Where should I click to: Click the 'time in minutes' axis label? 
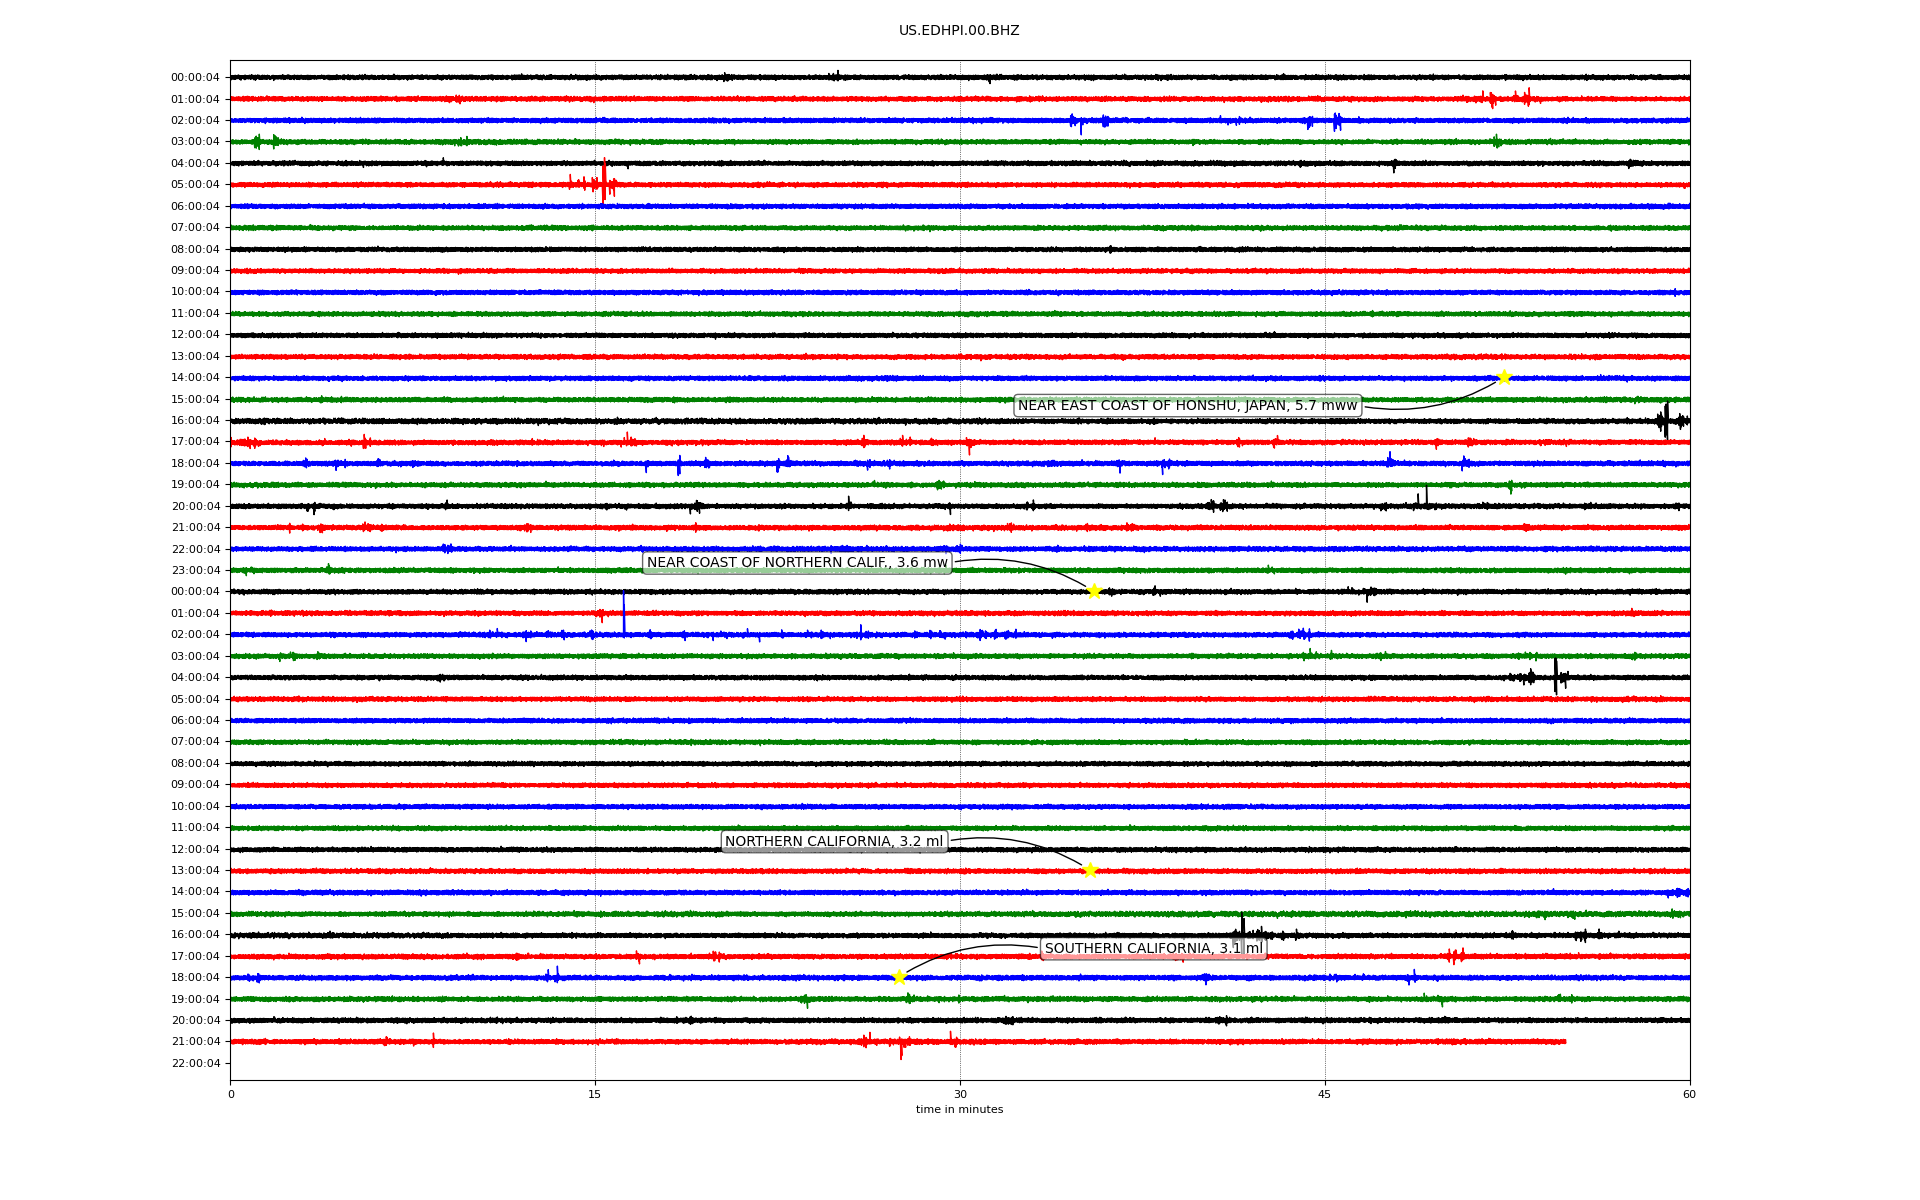[959, 1109]
